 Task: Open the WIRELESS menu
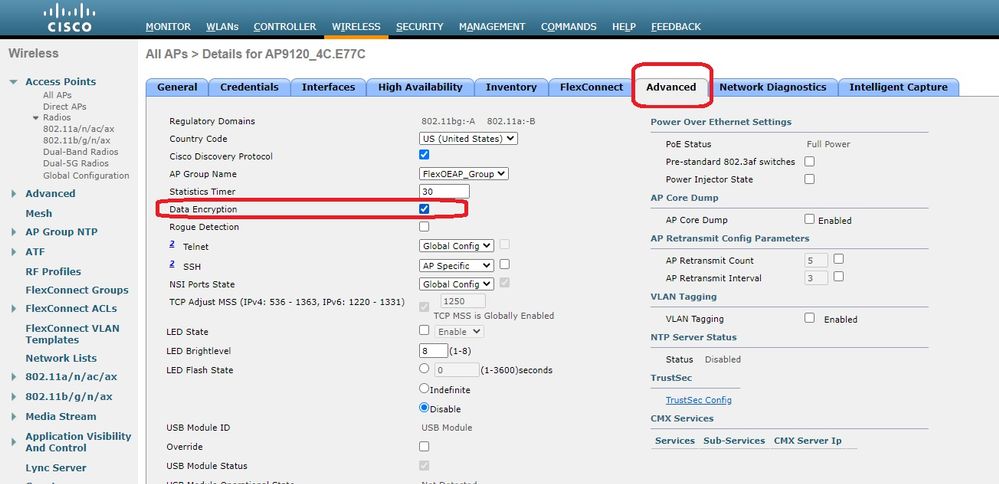coord(356,27)
